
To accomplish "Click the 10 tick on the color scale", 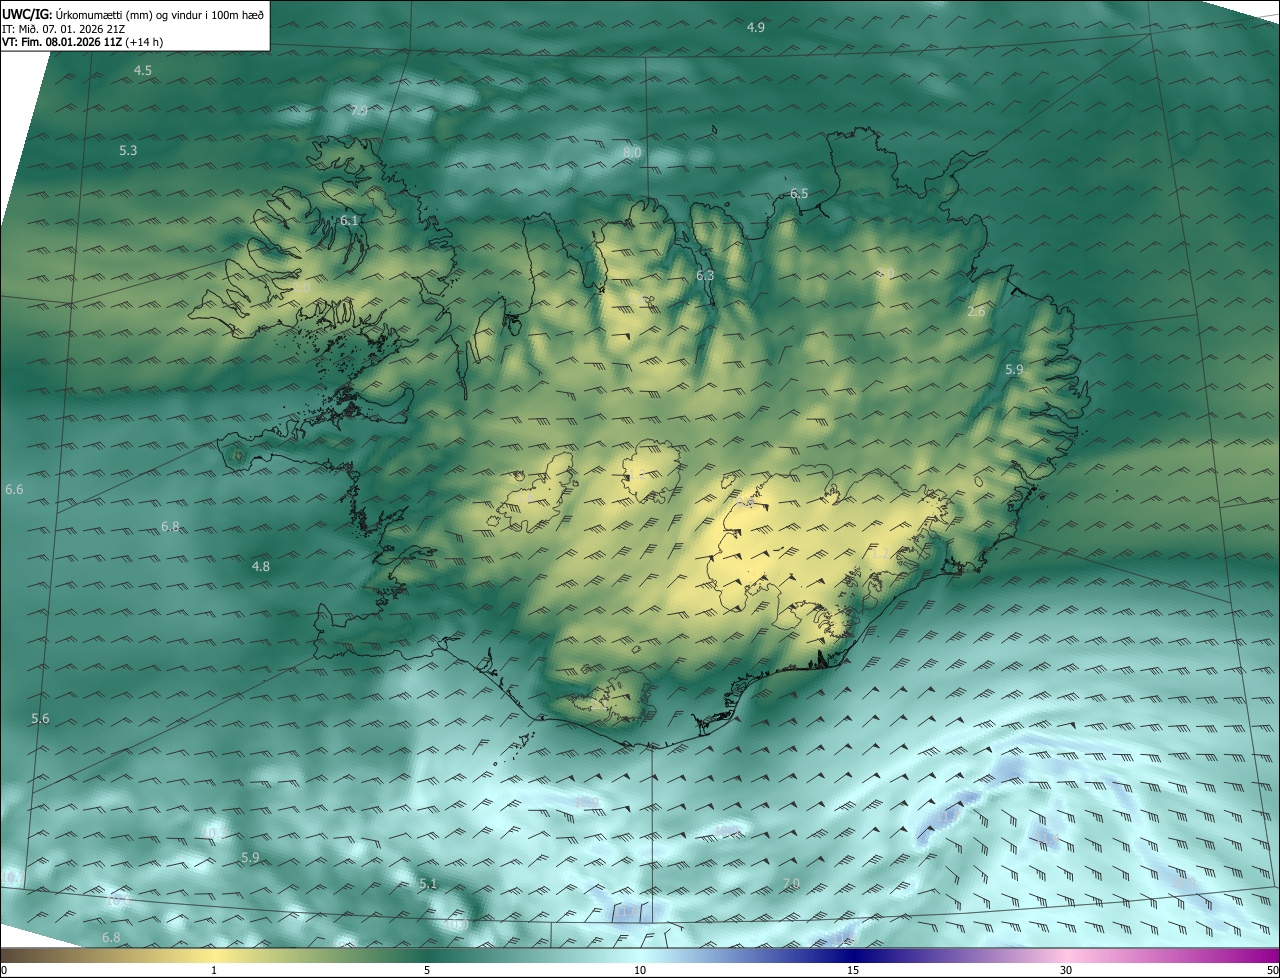I will [640, 970].
